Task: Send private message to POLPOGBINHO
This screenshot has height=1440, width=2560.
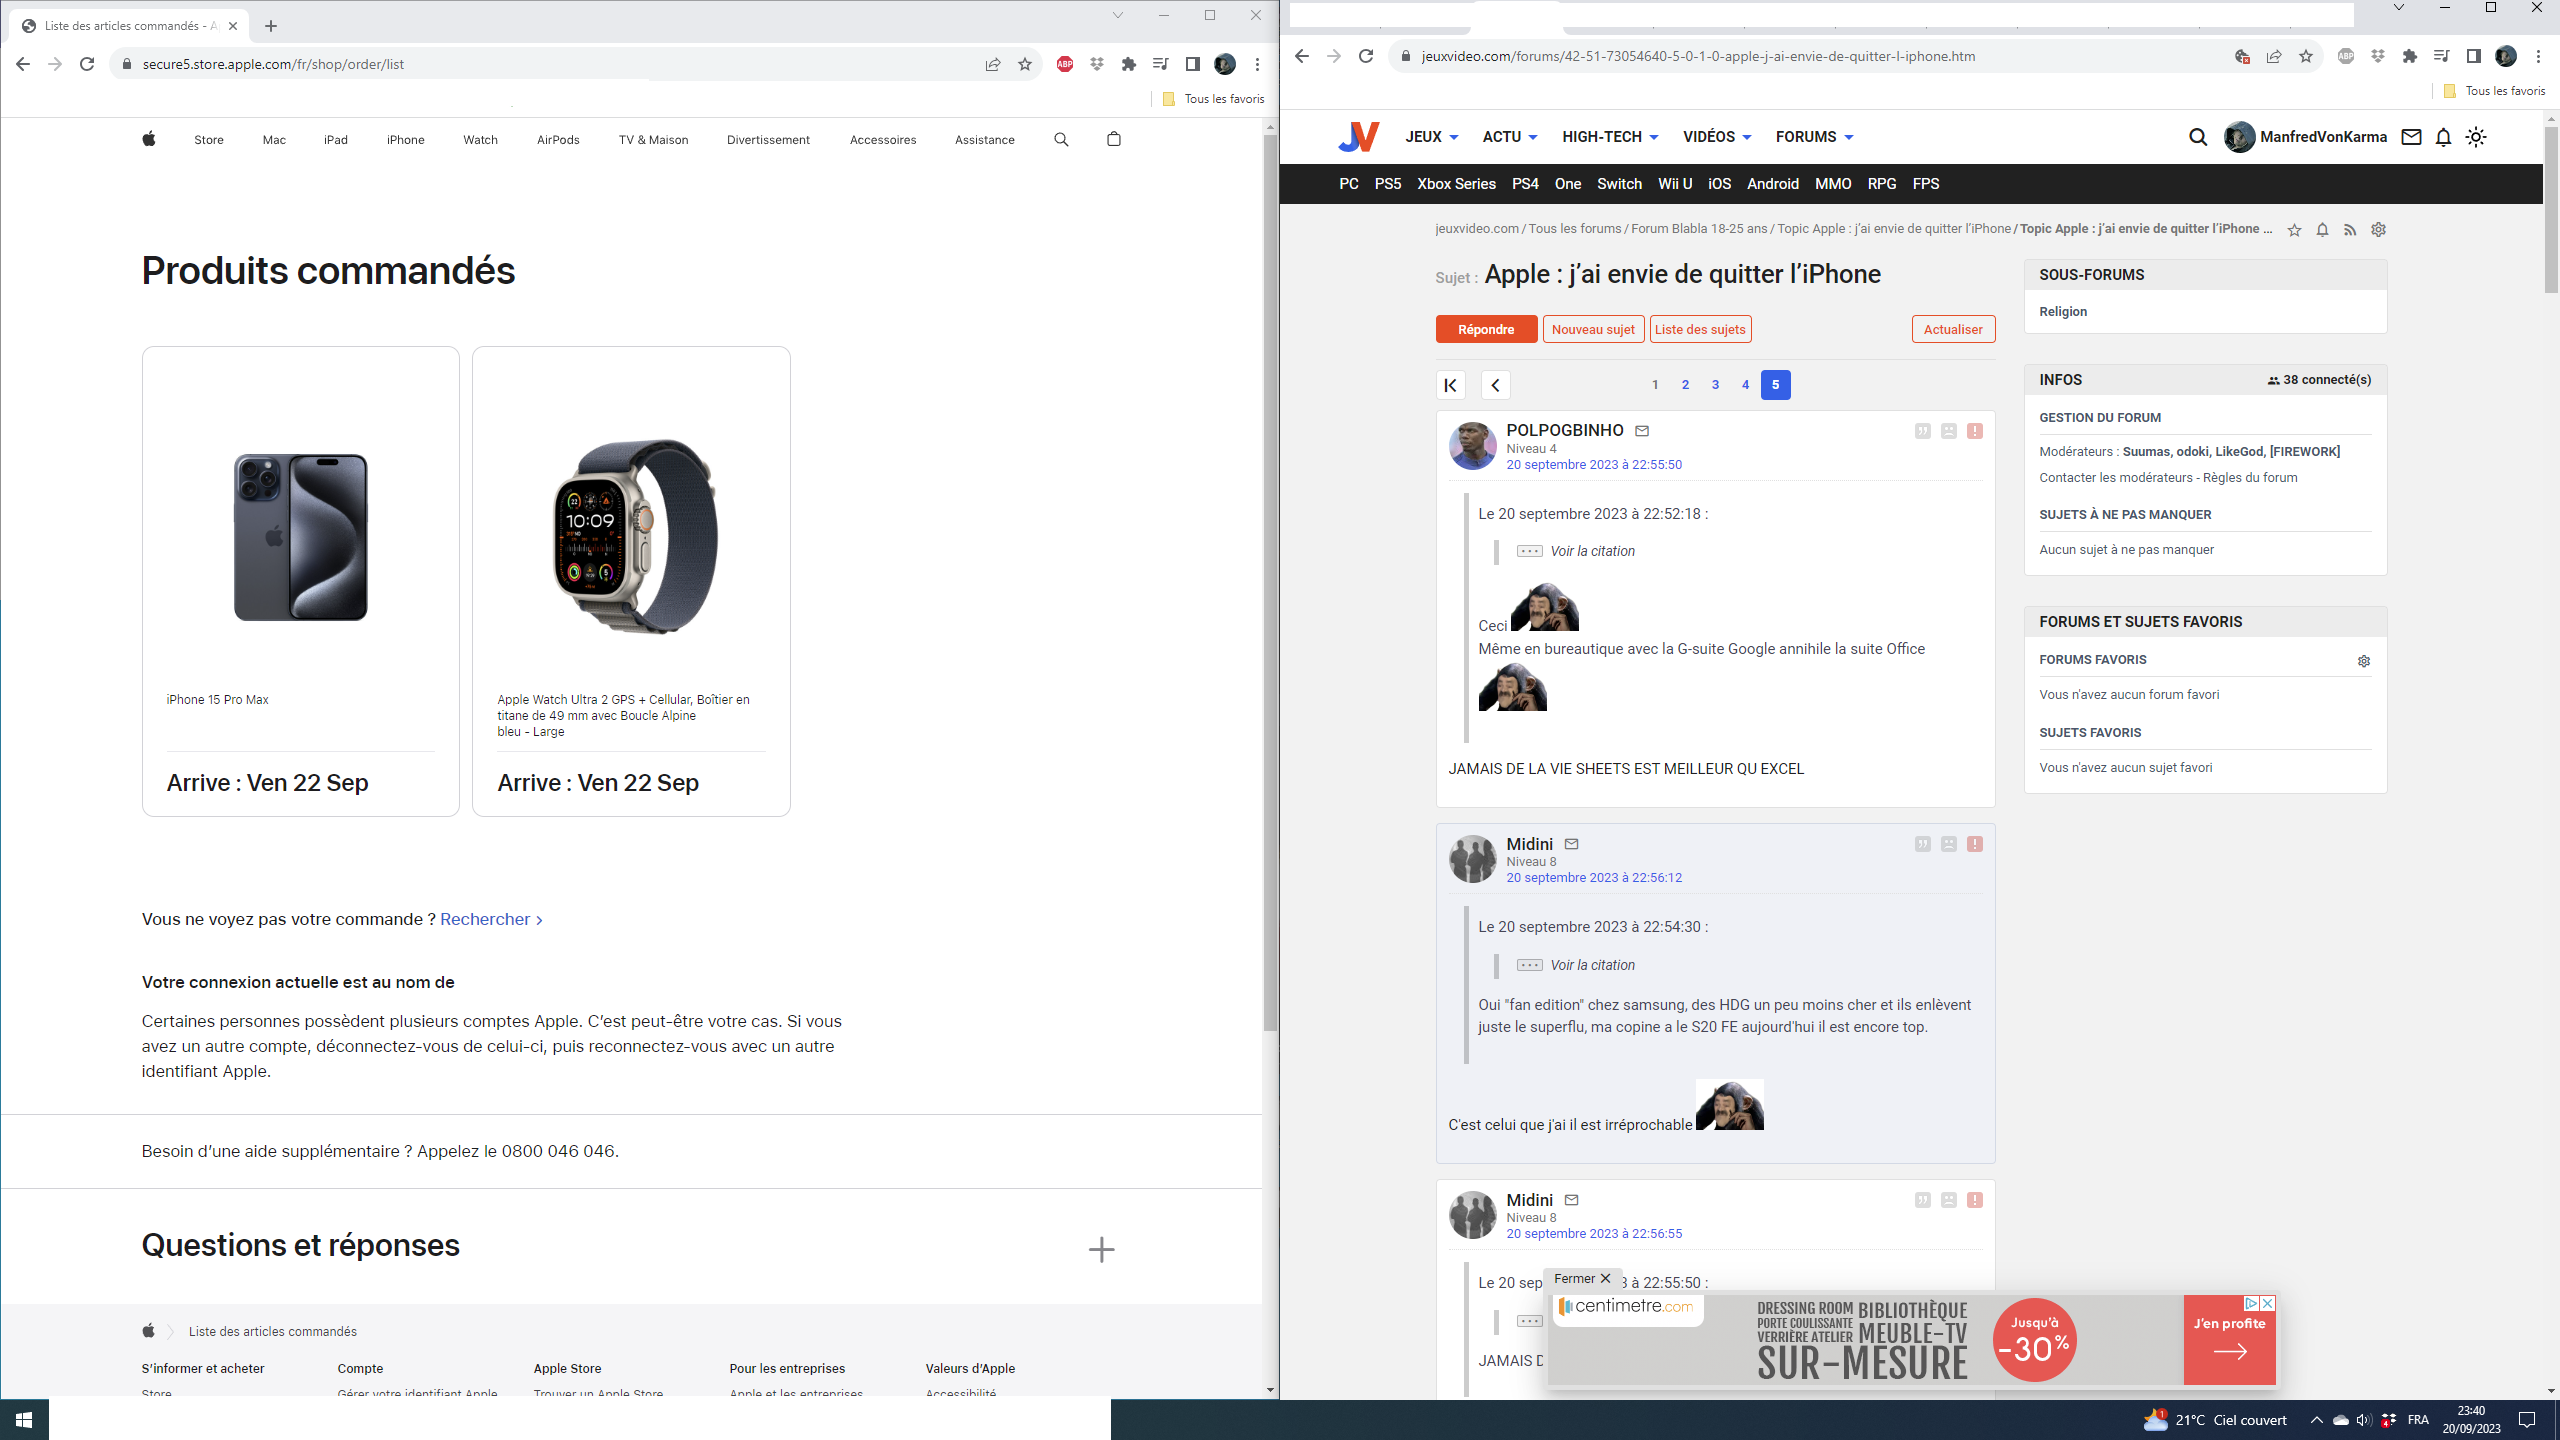Action: click(x=1642, y=431)
